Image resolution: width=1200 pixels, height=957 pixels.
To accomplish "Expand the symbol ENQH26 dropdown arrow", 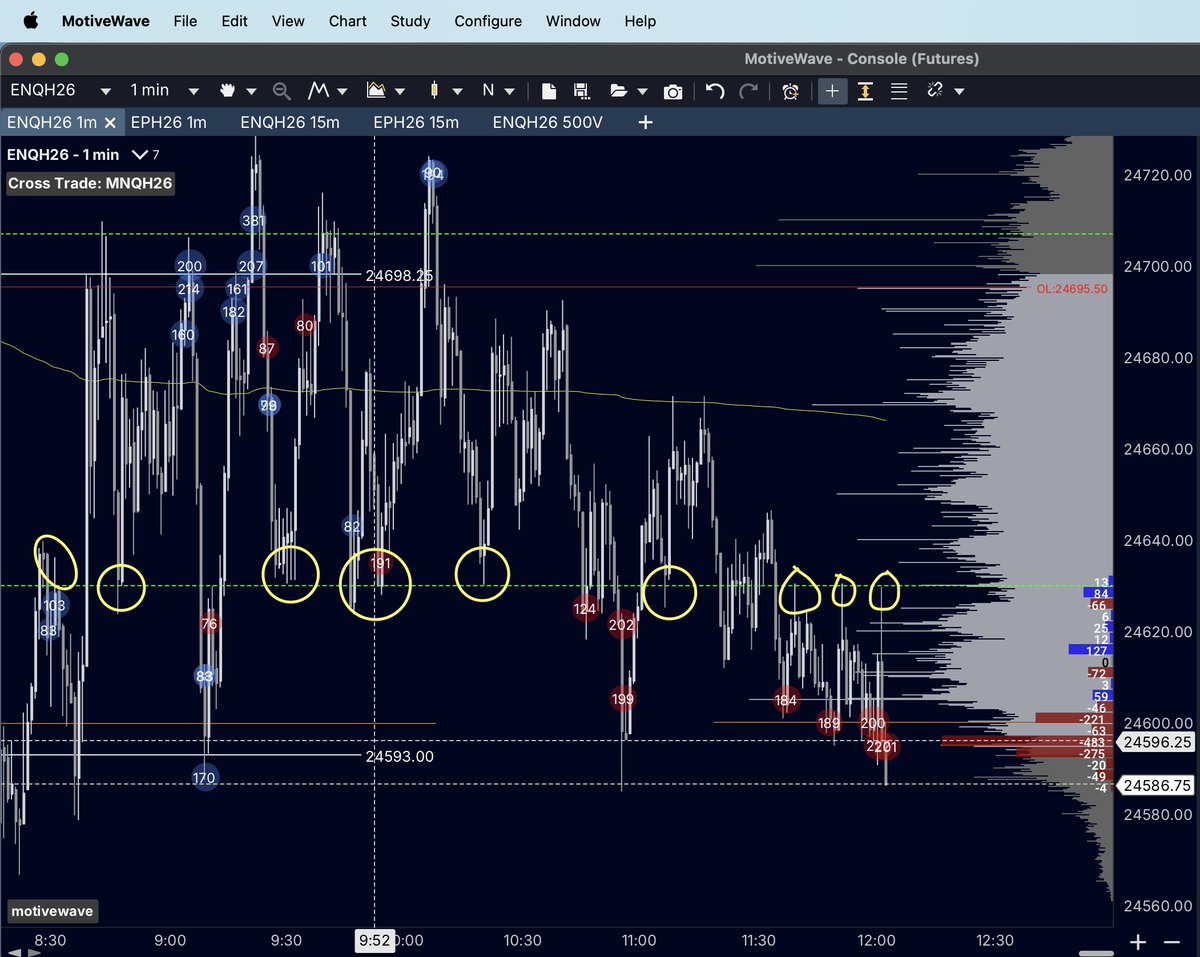I will pyautogui.click(x=105, y=91).
